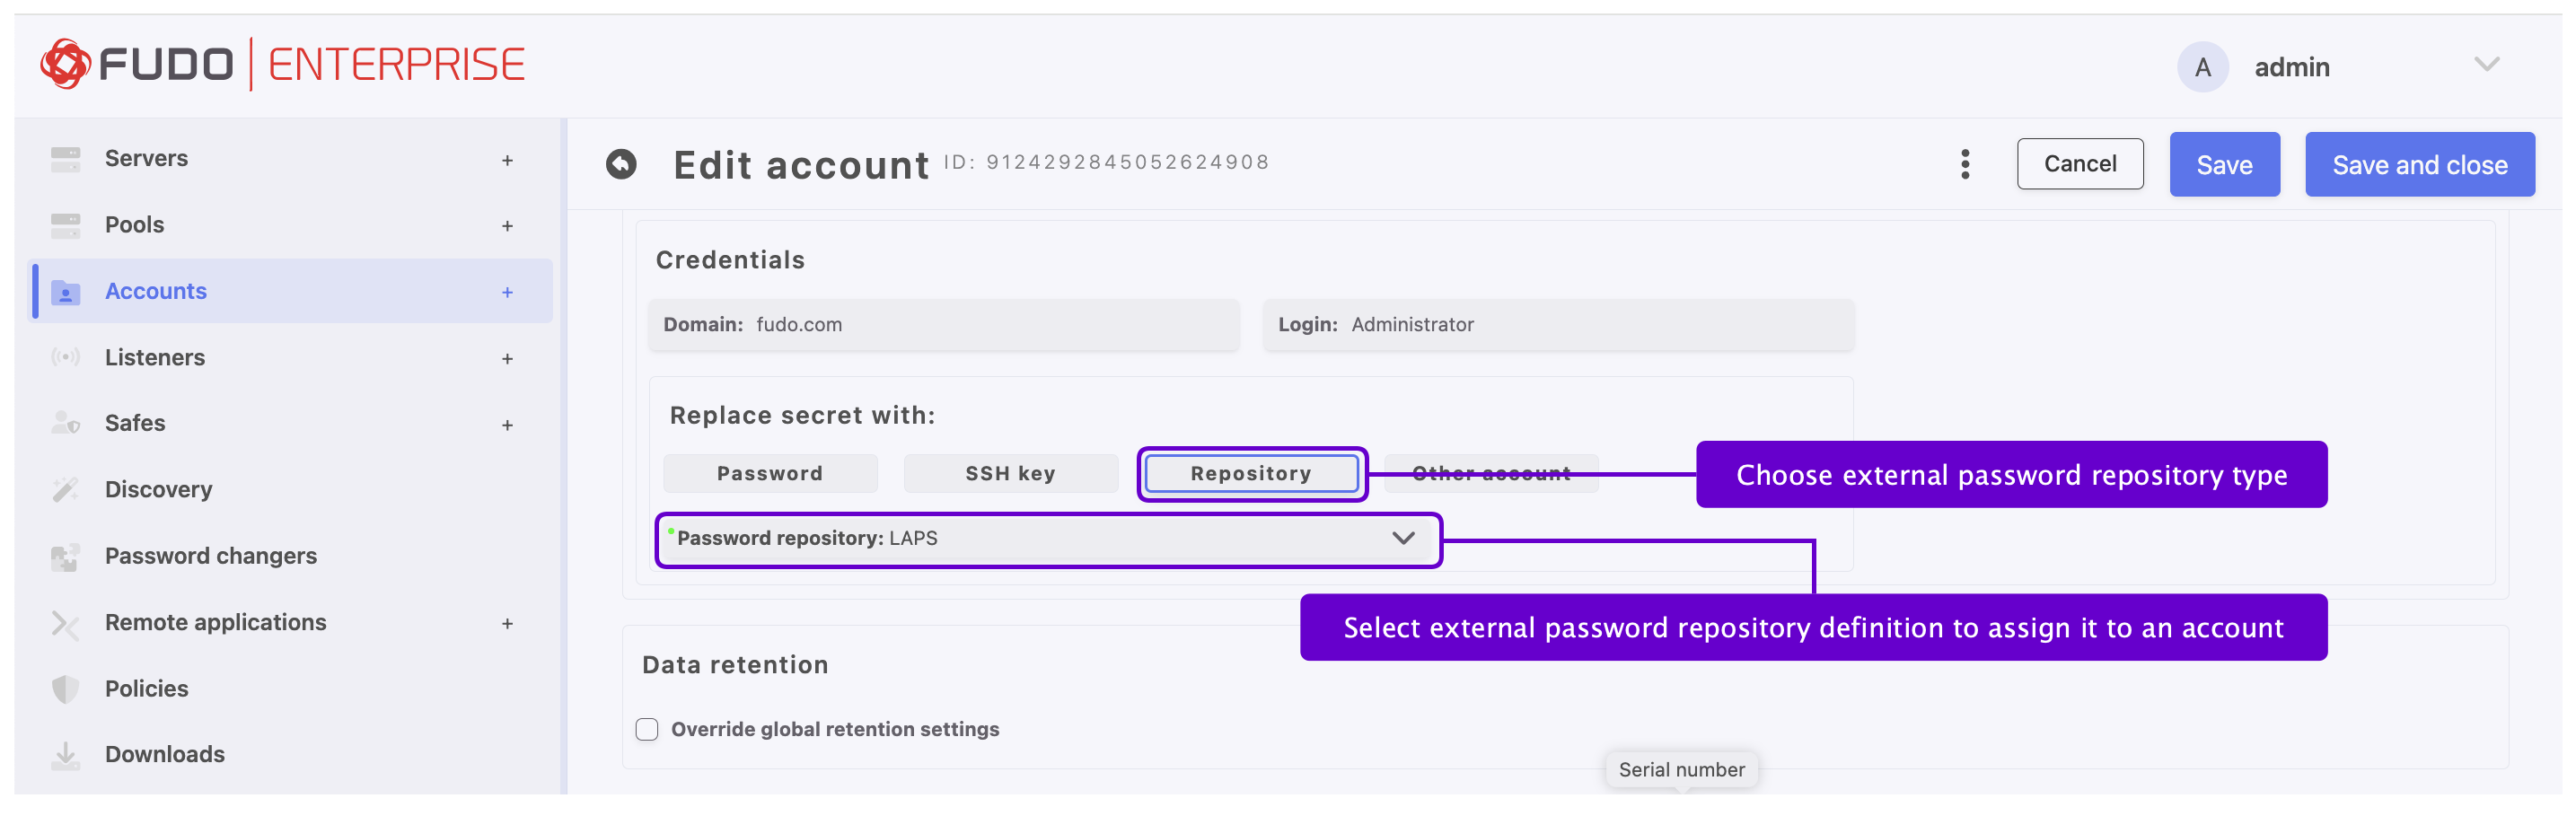
Task: Click the Password changers icon
Action: (66, 556)
